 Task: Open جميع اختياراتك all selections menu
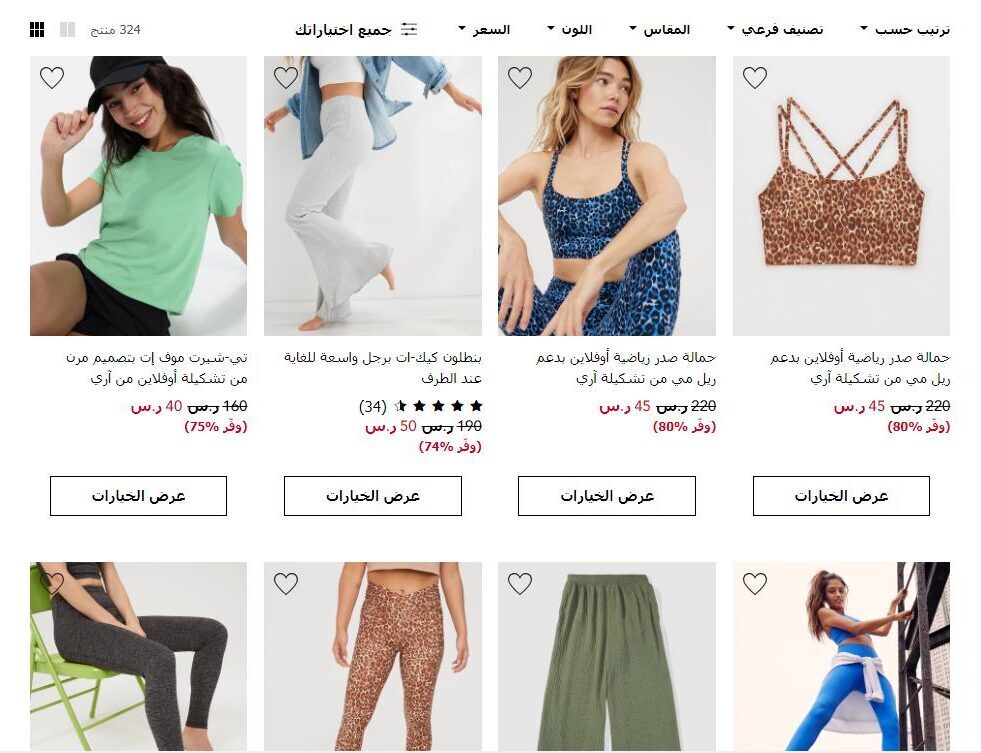point(356,29)
